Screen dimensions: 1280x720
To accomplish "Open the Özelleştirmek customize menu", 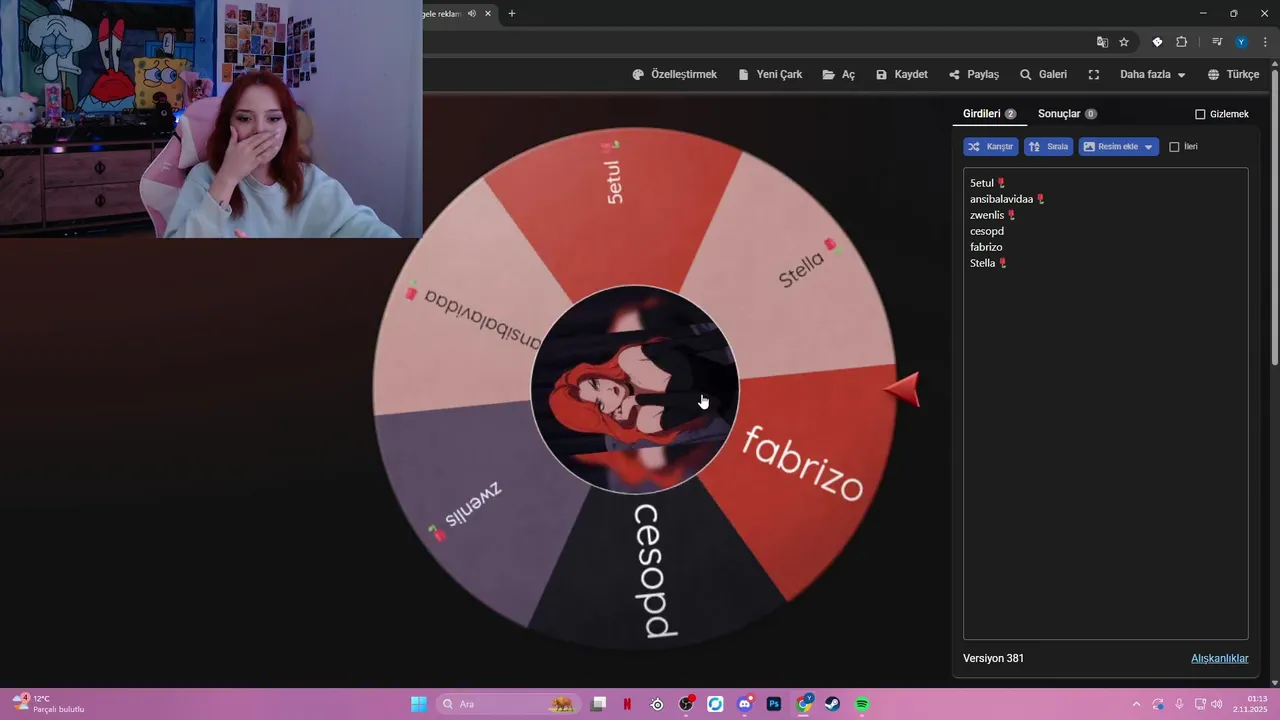I will [x=675, y=75].
